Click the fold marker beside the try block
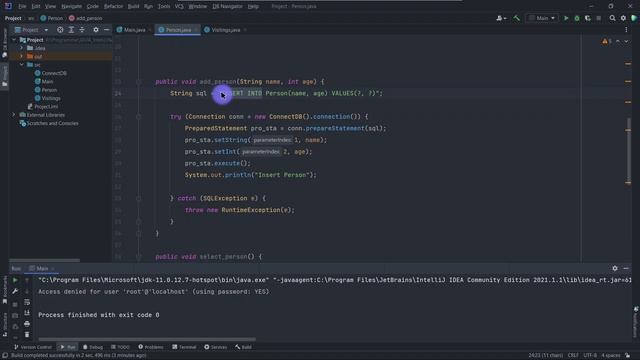This screenshot has width=640, height=360. pos(139,117)
